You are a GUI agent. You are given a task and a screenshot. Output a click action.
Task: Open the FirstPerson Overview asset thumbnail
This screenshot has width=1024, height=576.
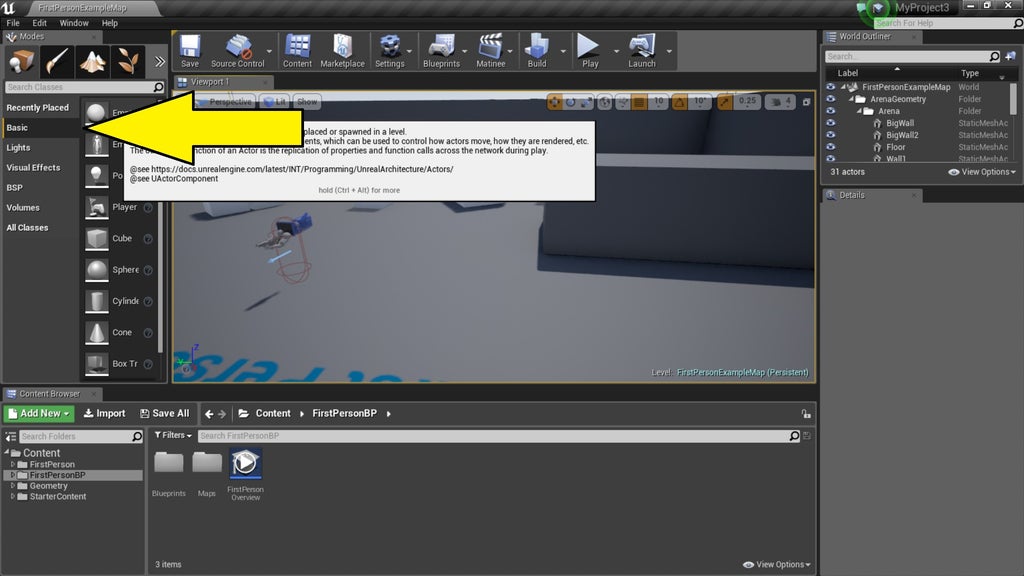(x=245, y=463)
